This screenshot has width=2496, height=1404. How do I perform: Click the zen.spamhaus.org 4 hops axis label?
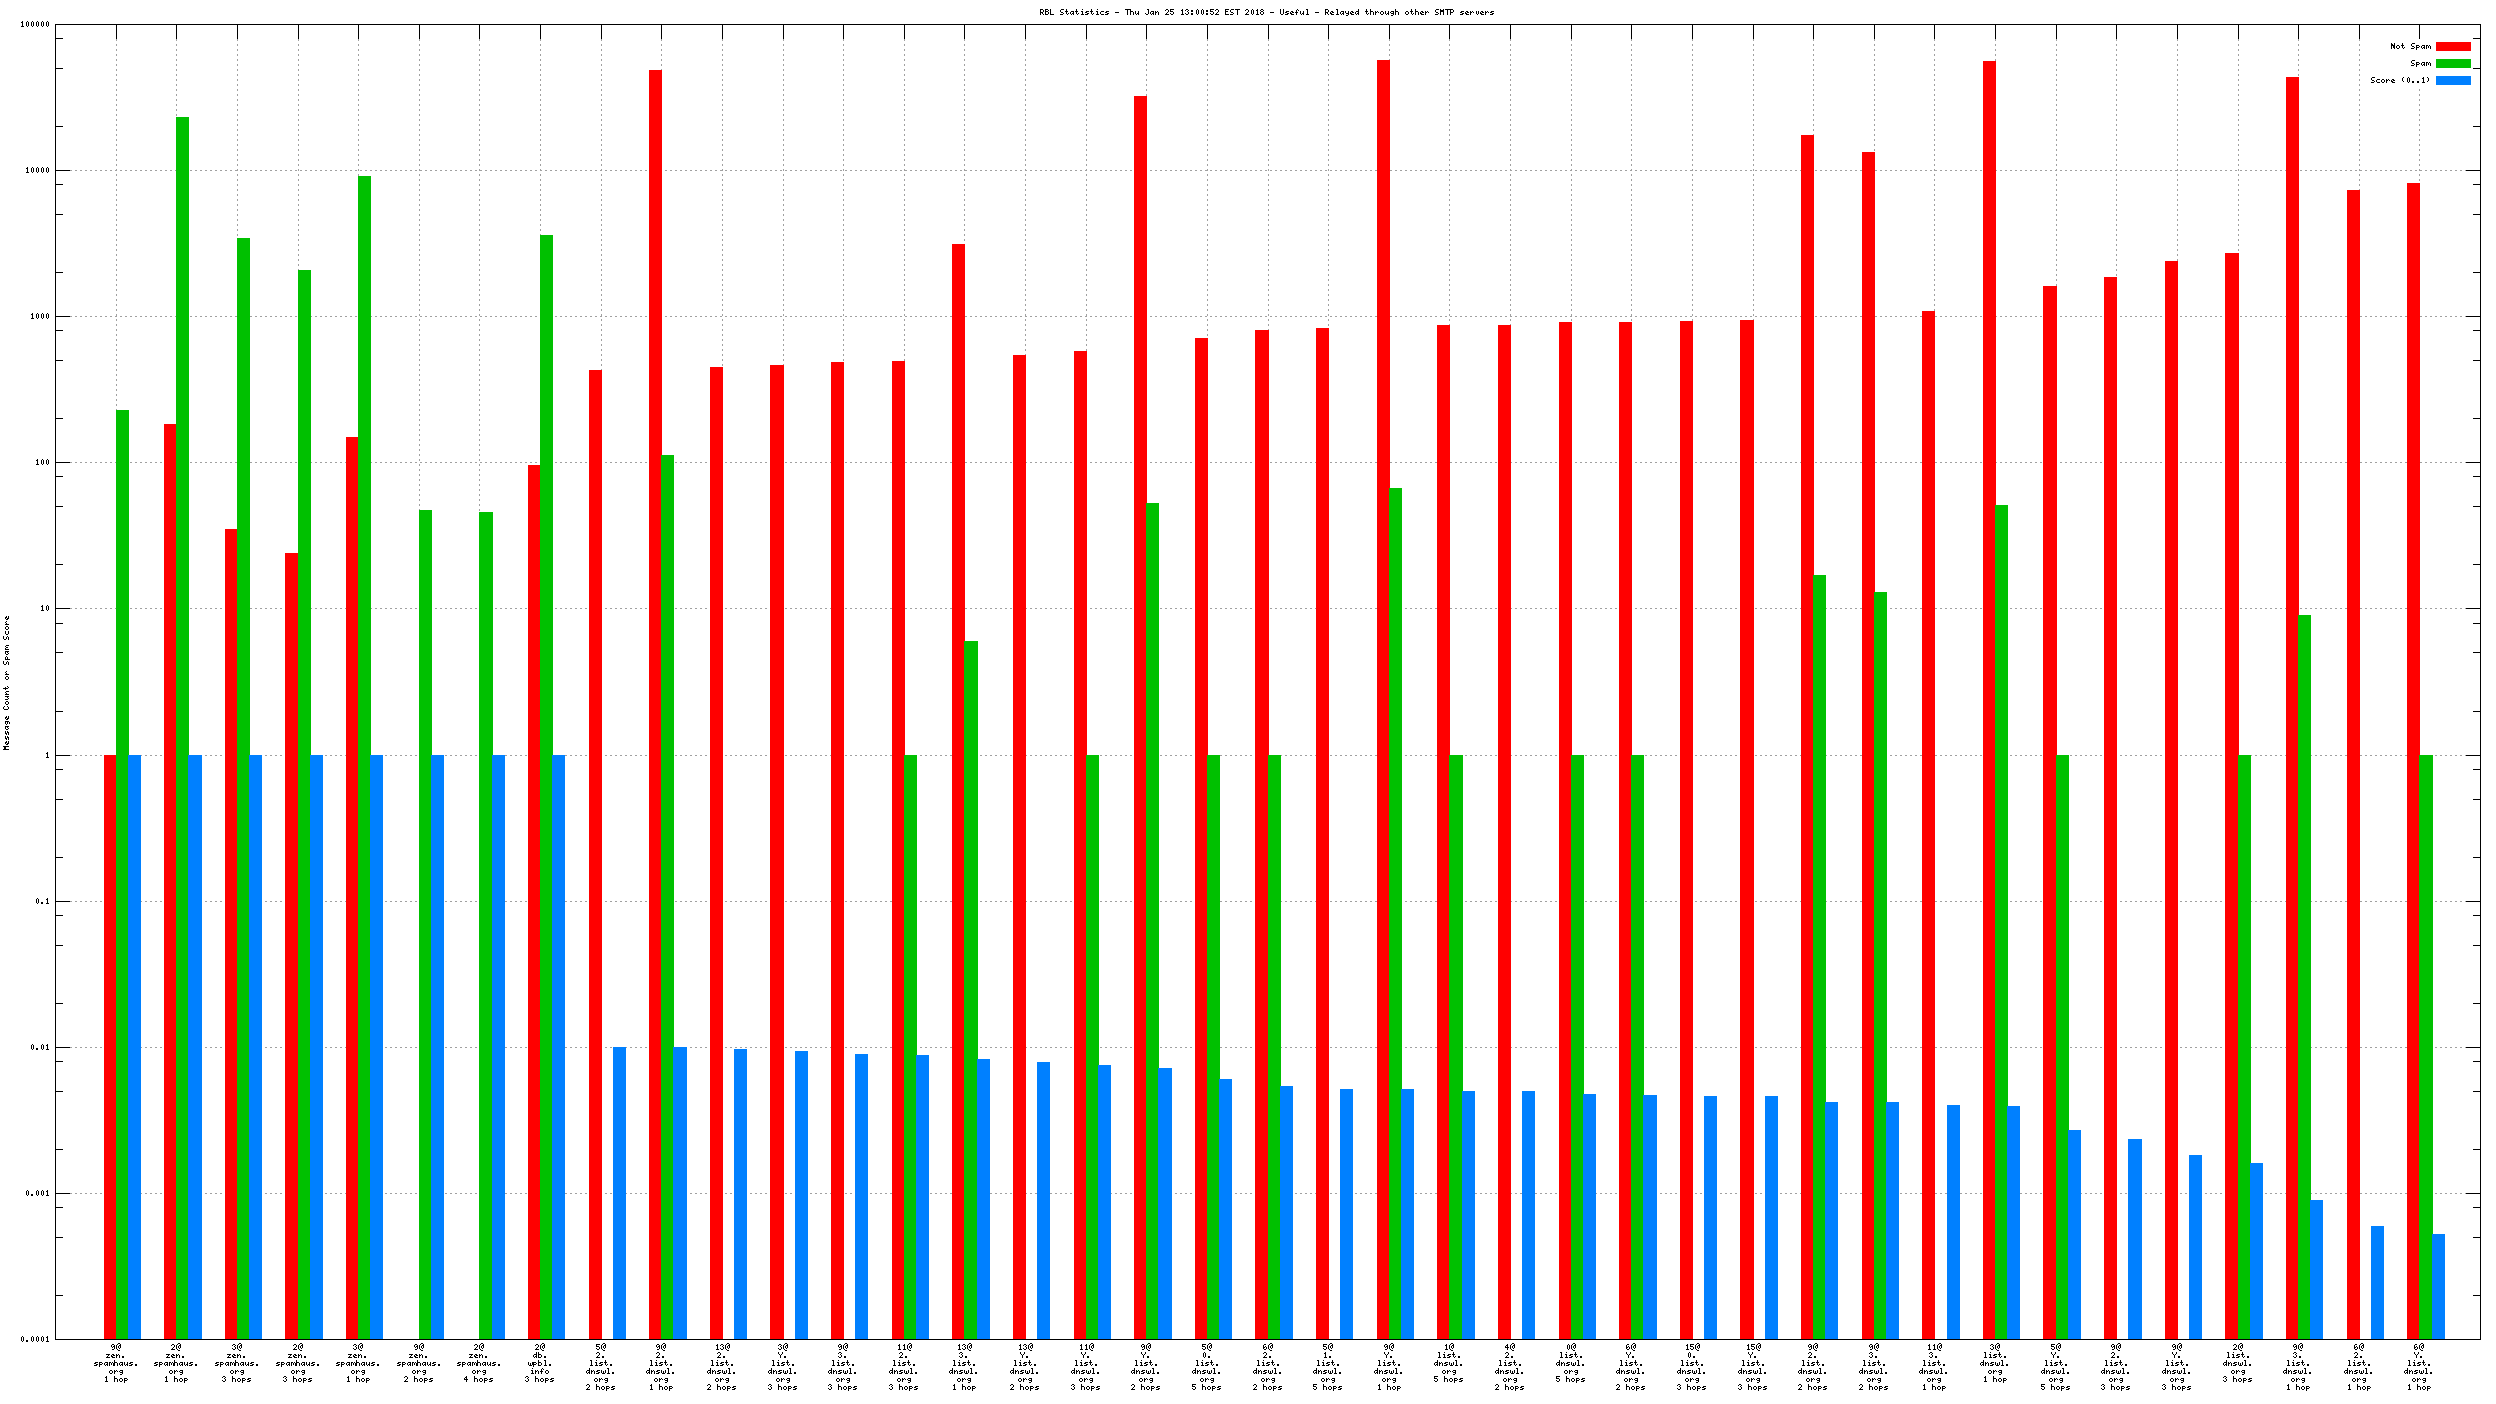[479, 1363]
